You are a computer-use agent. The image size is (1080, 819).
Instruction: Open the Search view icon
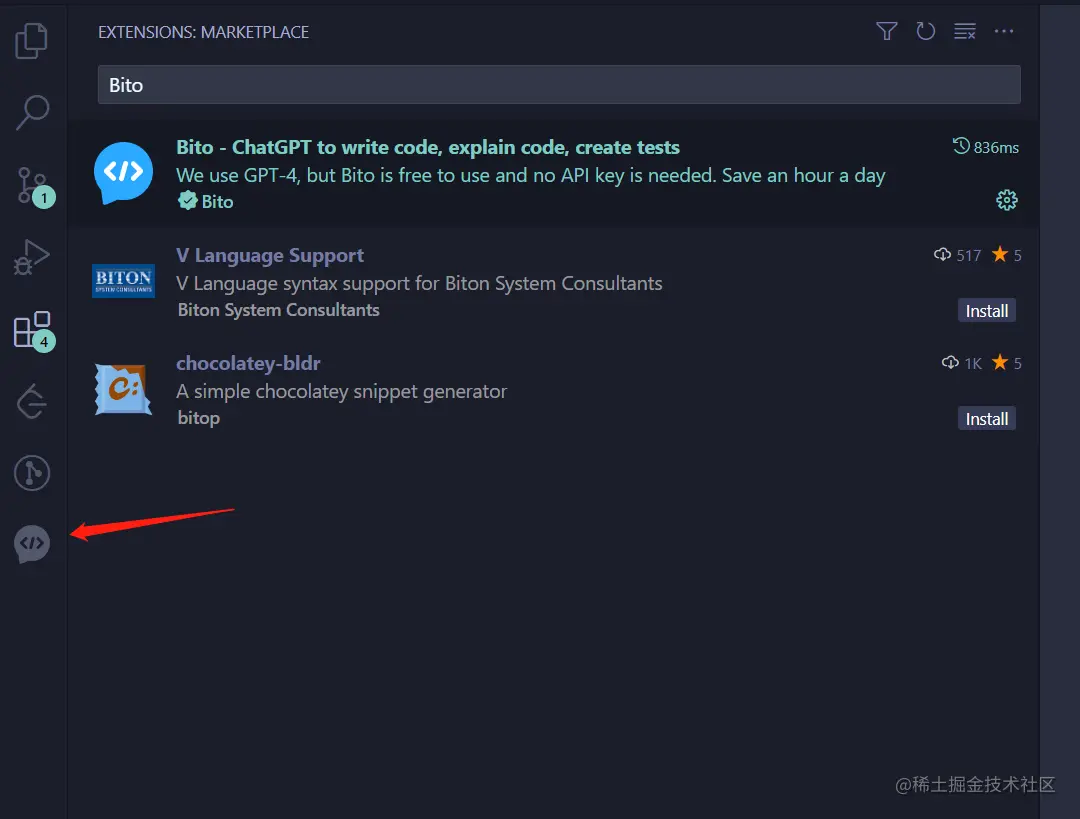click(x=32, y=112)
